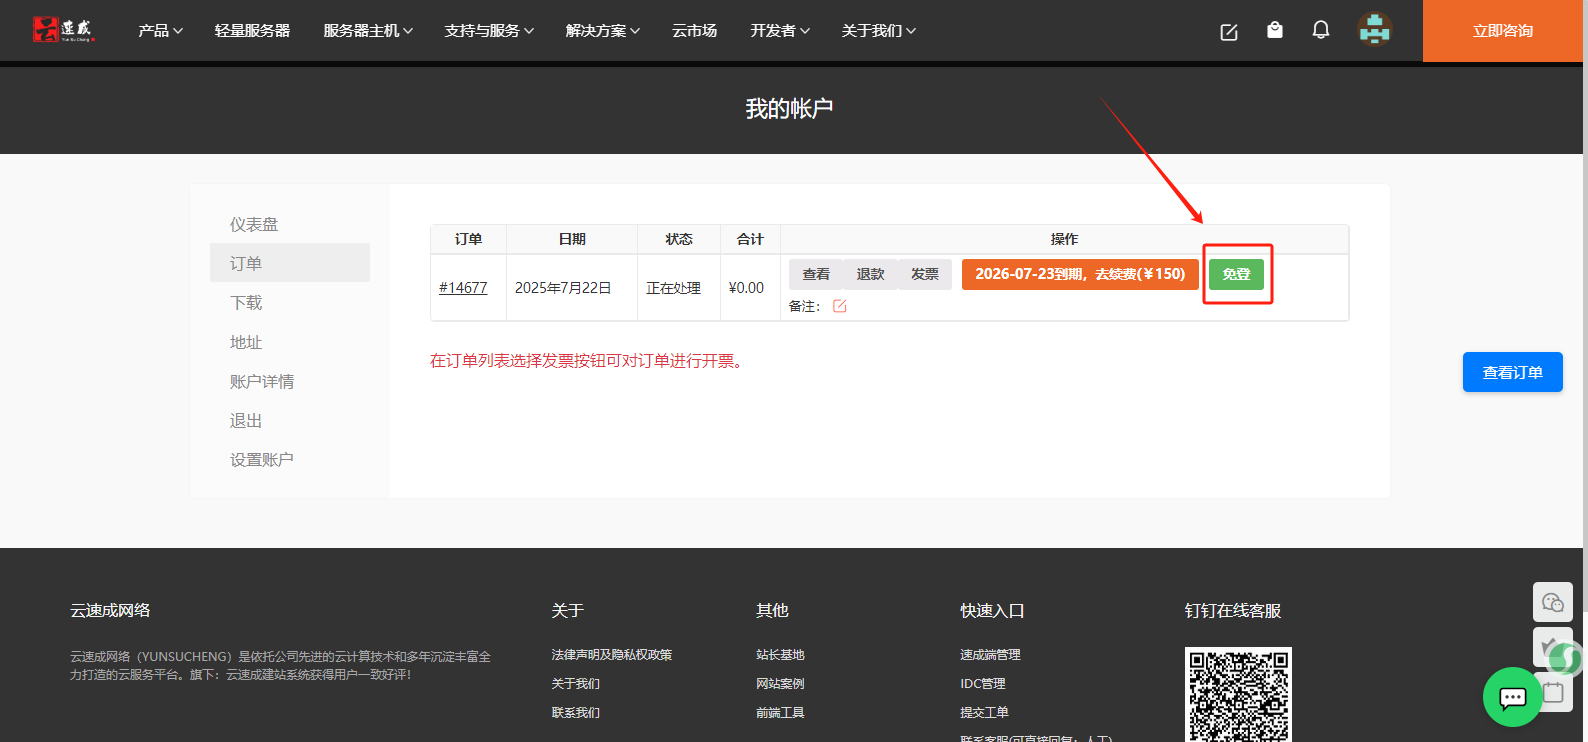Screen dimensions: 1588x742
Task: Open the green live chat bubble
Action: (1512, 697)
